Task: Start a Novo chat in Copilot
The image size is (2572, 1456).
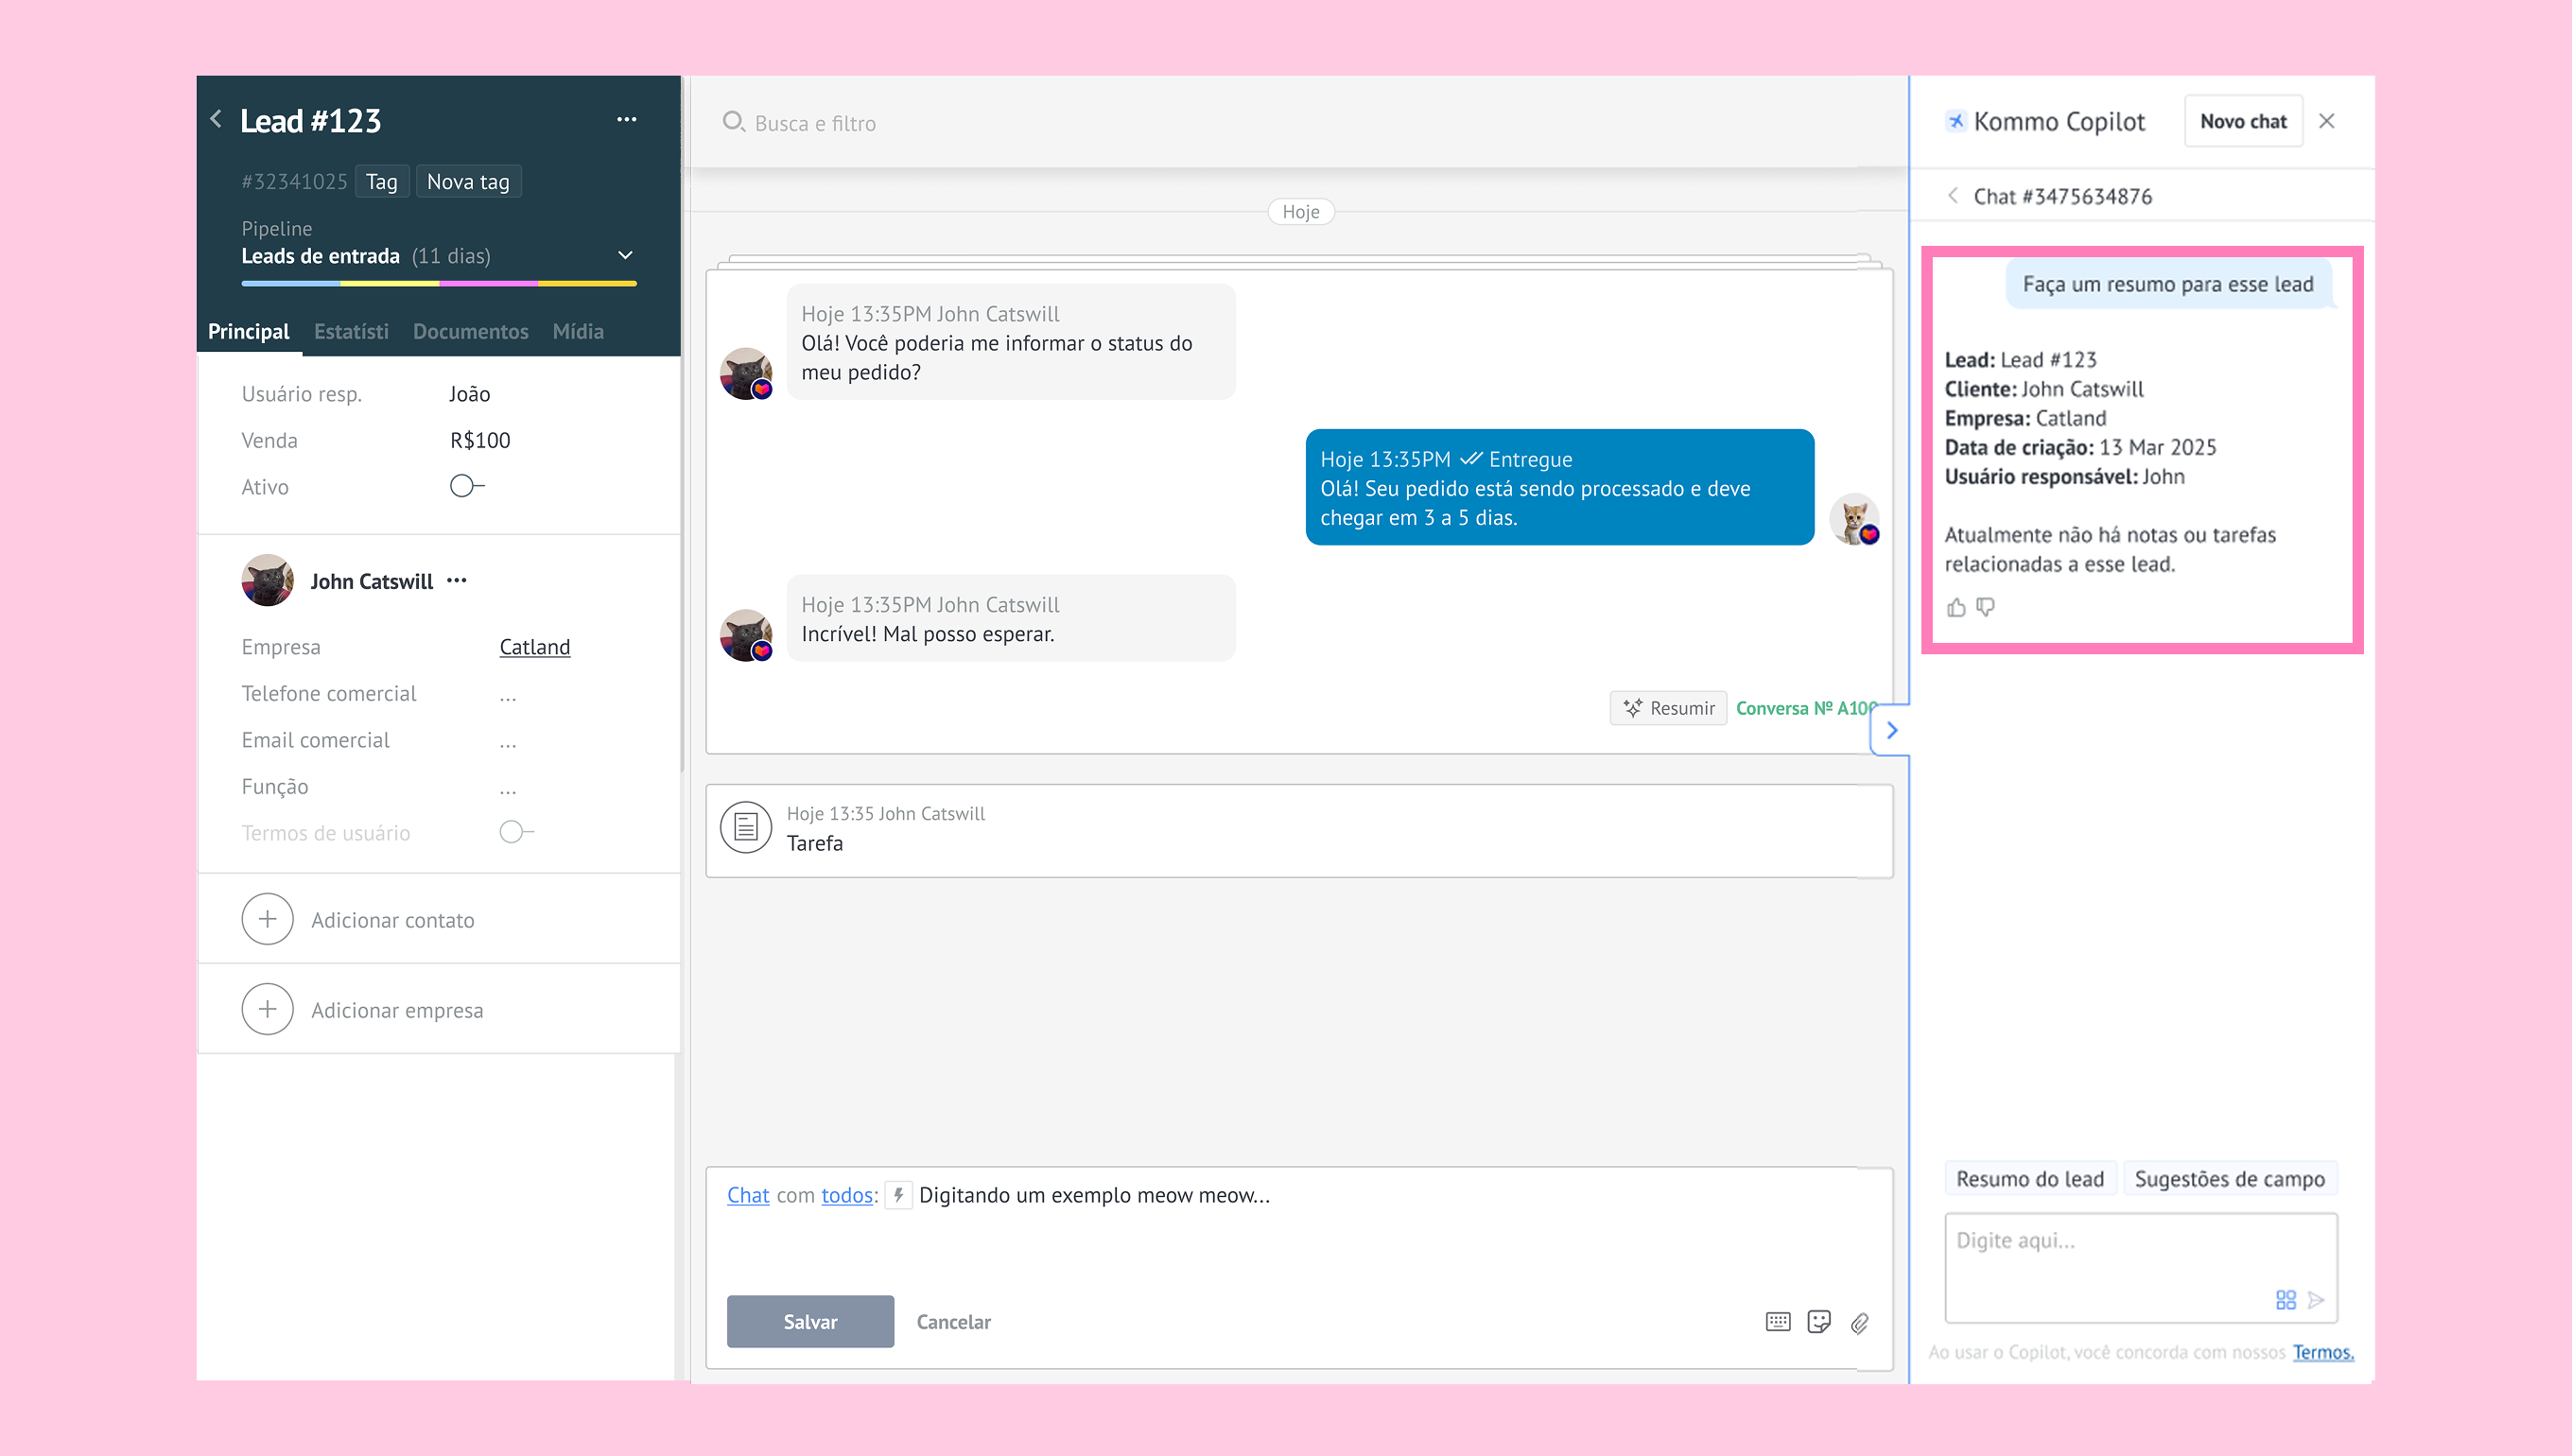Action: (x=2243, y=121)
